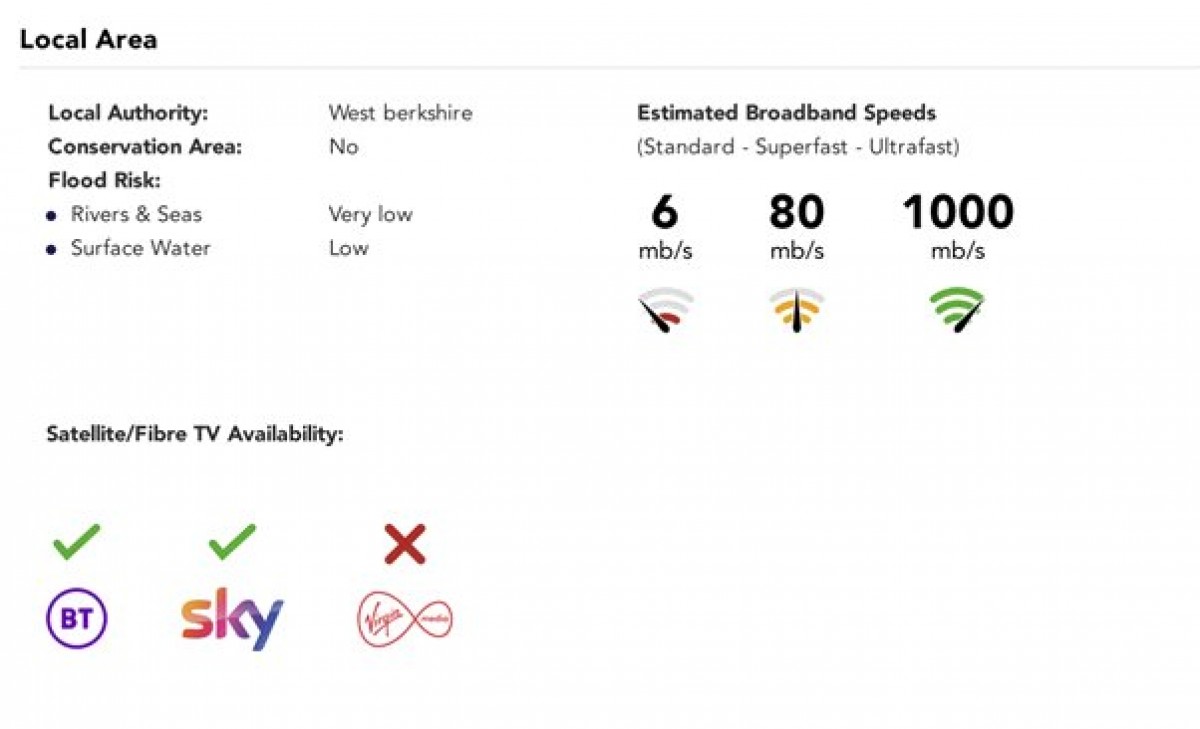Screen dimensions: 1200x729
Task: Click the BT logo icon
Action: click(x=77, y=619)
